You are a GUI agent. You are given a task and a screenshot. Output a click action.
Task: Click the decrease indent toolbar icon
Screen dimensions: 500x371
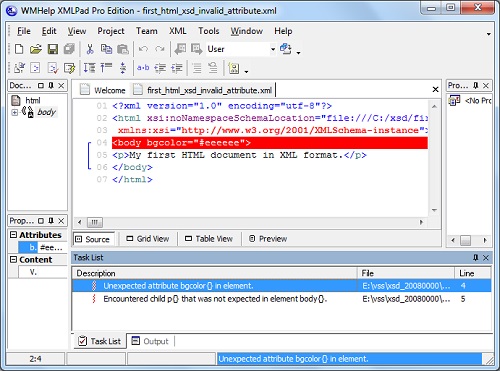[x=160, y=68]
